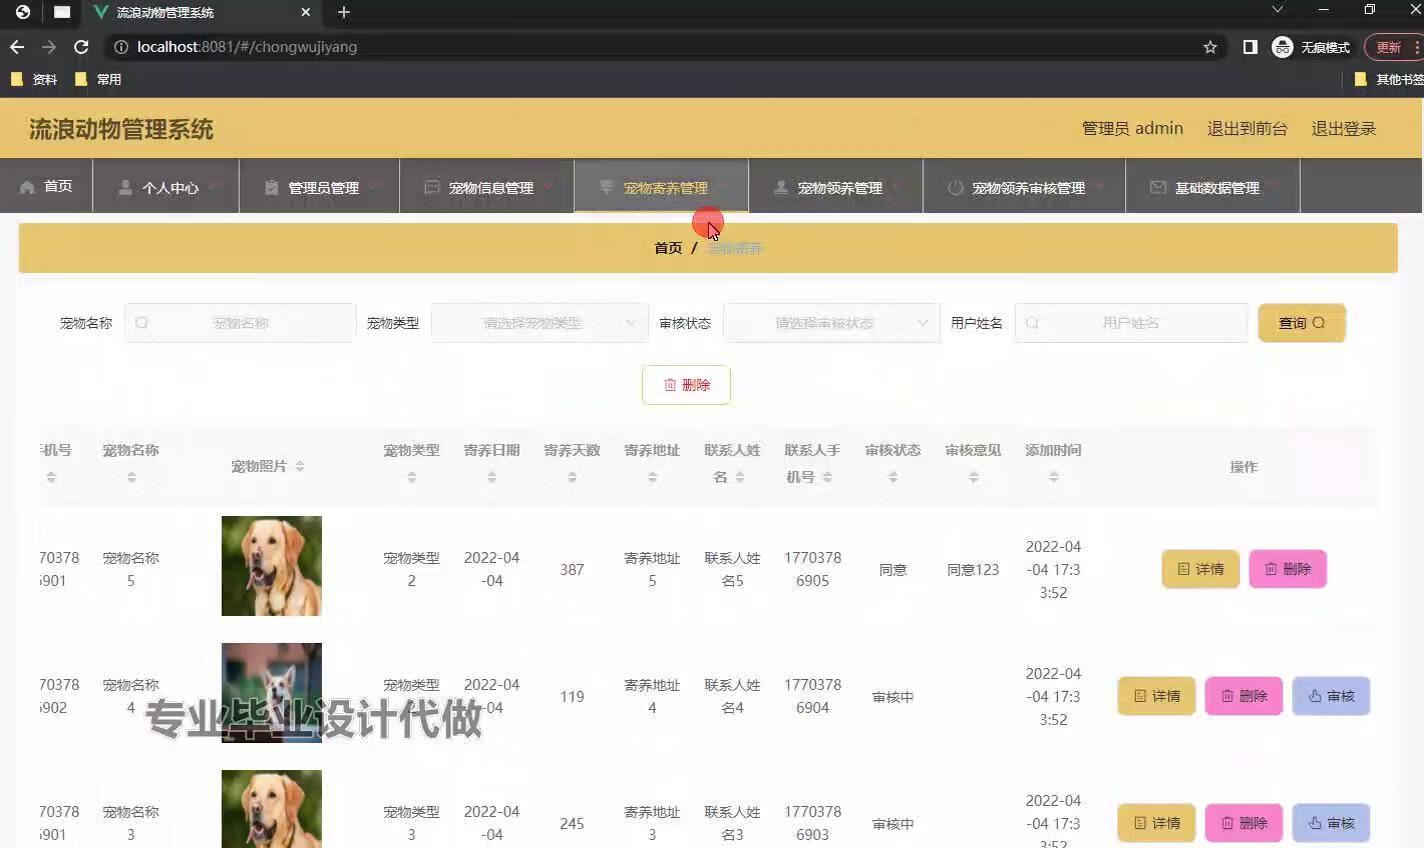The height and width of the screenshot is (848, 1424).
Task: Focus the 用户姓名 search field
Action: [1131, 323]
